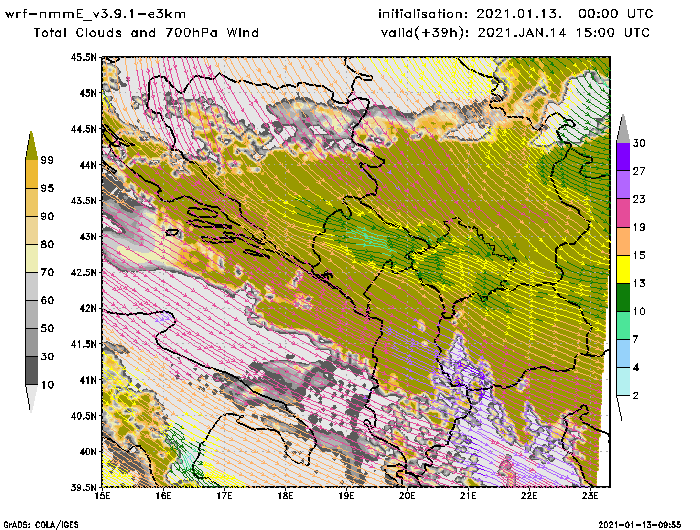Click the '99' value on cloud legend
Viewport: 700px width, 530px height.
(47, 160)
